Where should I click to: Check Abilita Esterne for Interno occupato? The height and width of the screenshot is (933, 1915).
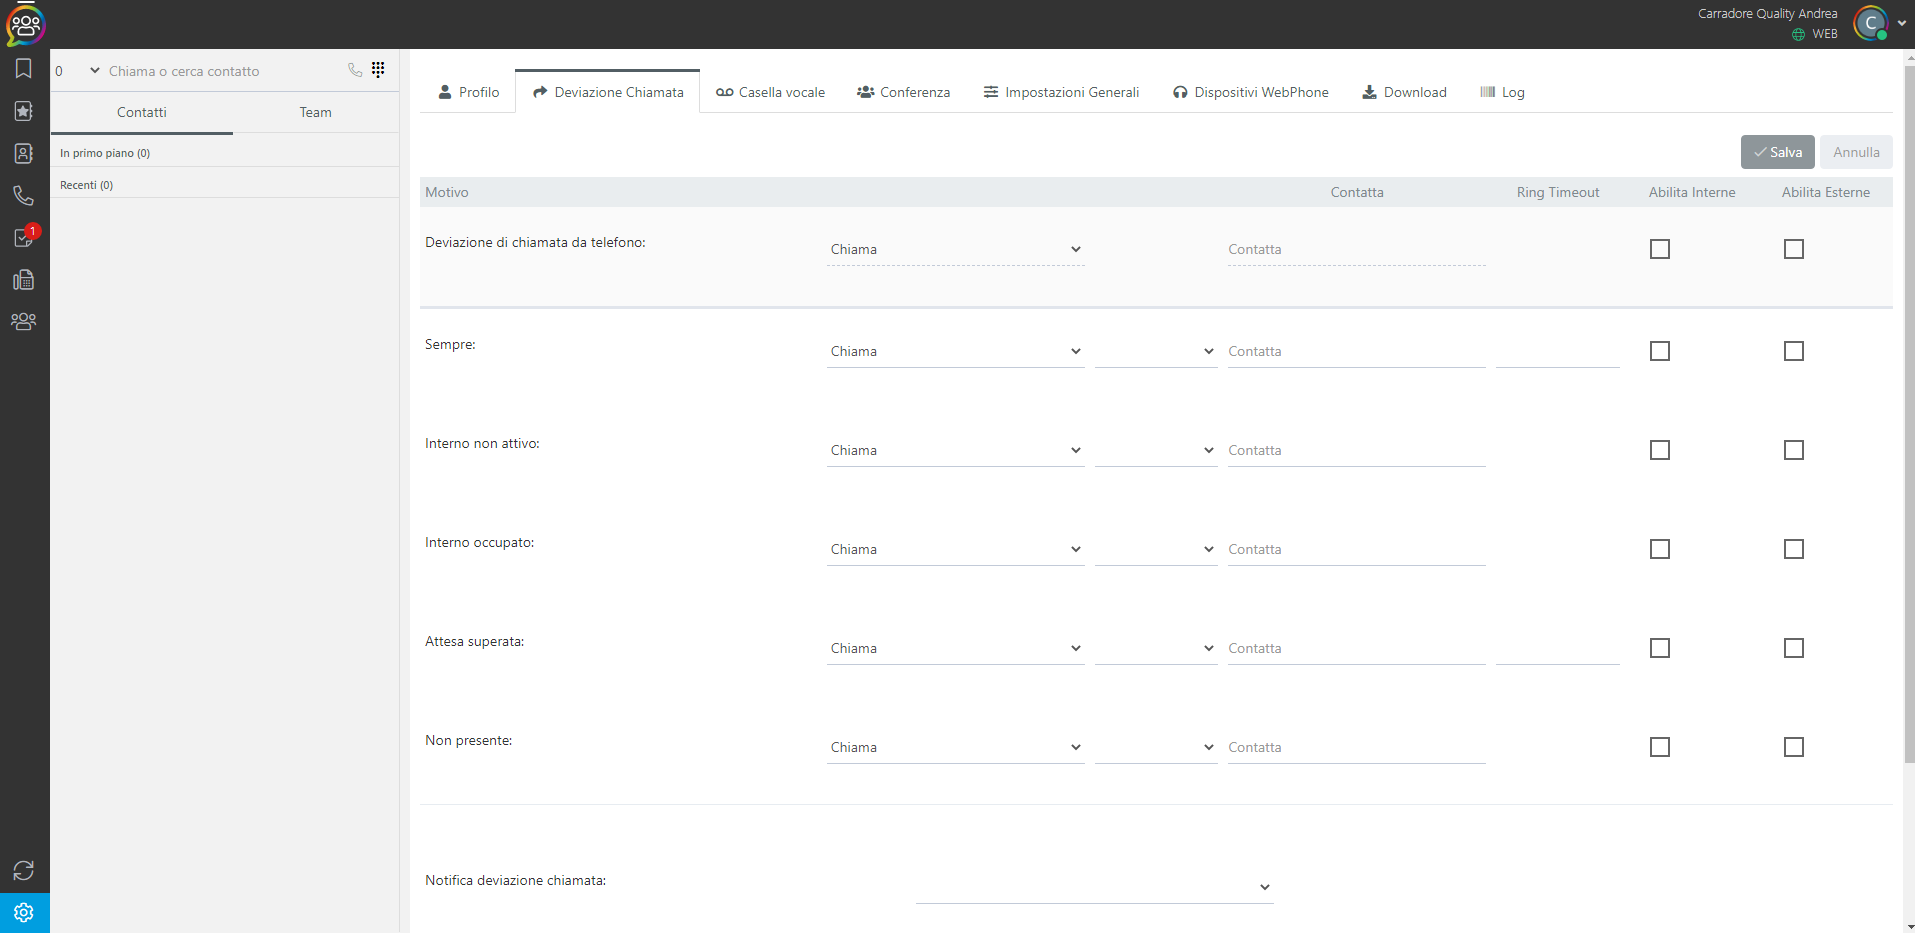[x=1794, y=549]
